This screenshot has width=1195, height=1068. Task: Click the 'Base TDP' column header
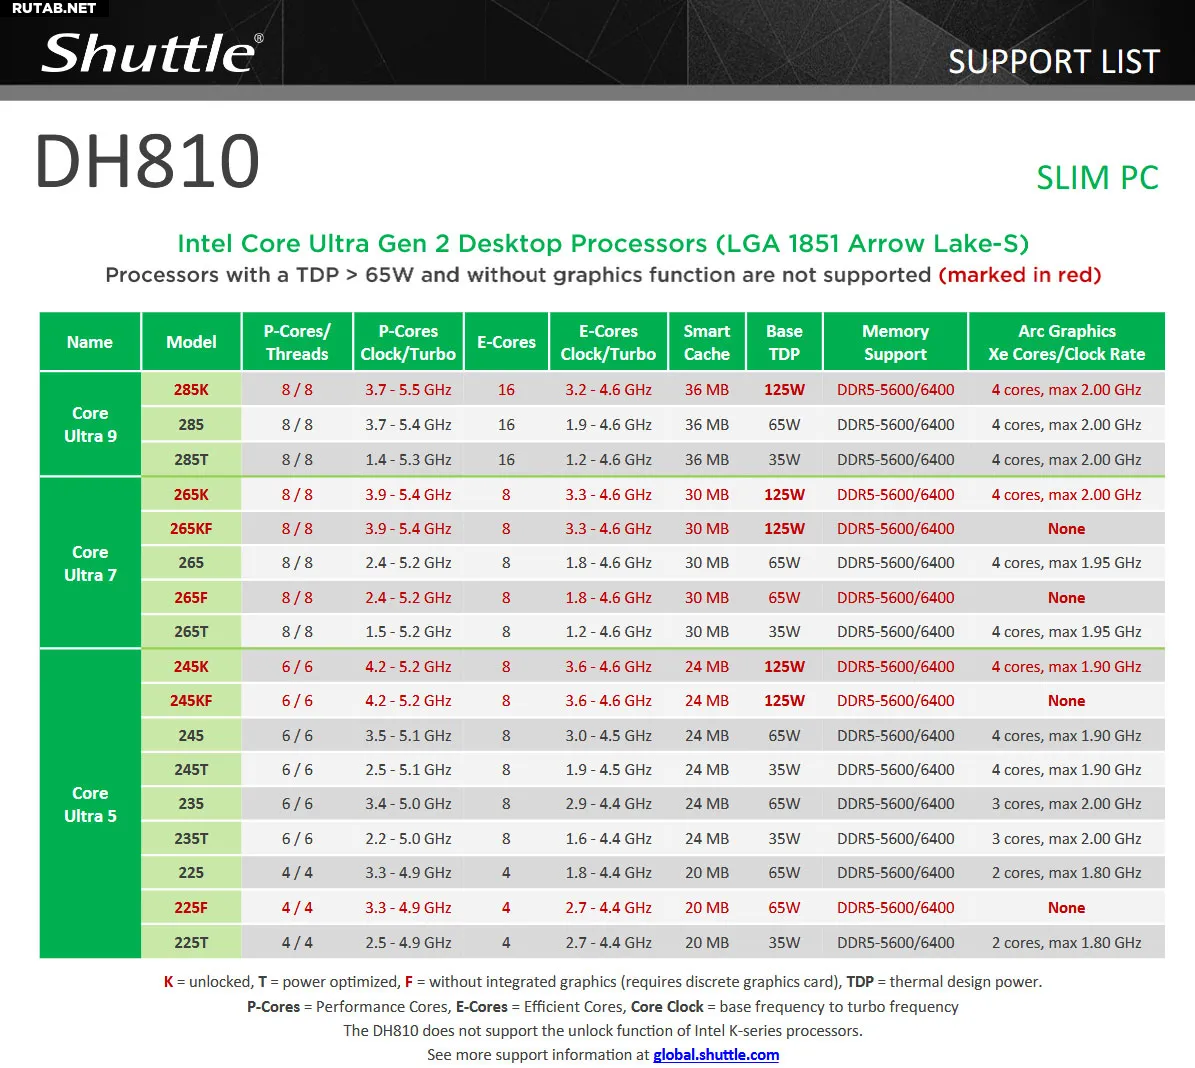pos(784,342)
